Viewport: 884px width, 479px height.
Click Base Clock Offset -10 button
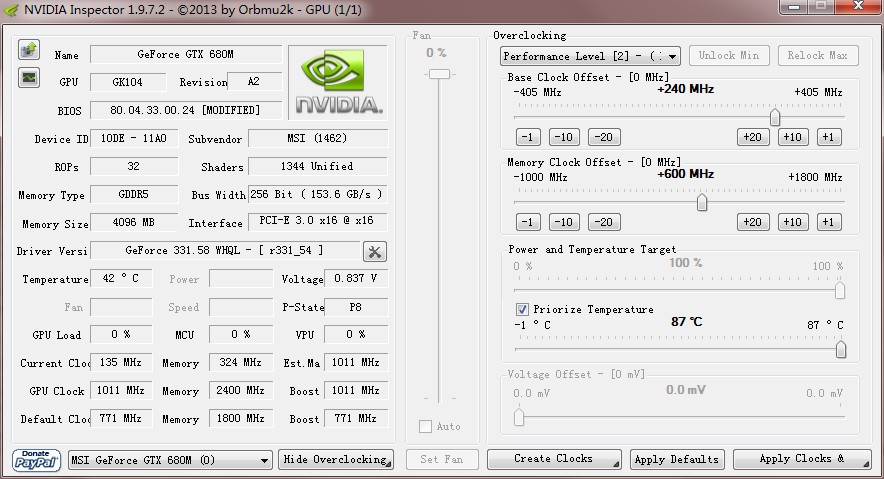click(x=564, y=137)
